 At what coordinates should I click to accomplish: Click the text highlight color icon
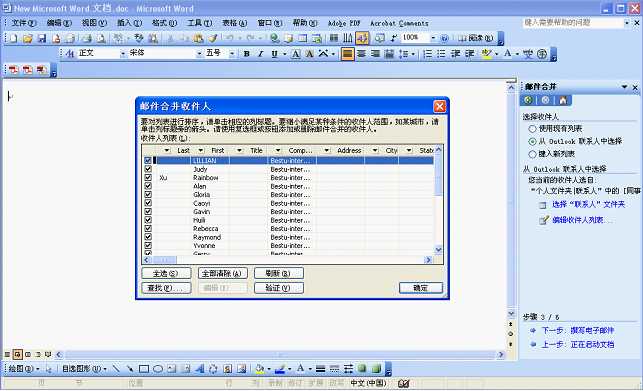[x=486, y=54]
